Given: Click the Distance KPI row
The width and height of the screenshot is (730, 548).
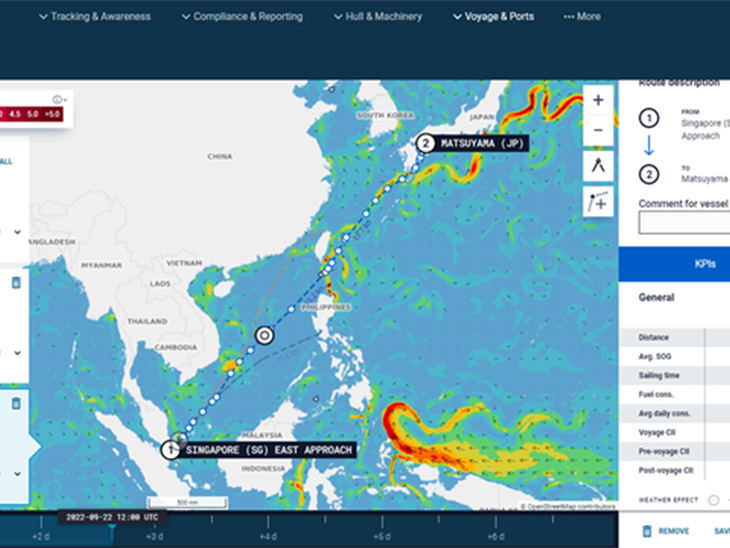Looking at the screenshot, I should (x=675, y=338).
